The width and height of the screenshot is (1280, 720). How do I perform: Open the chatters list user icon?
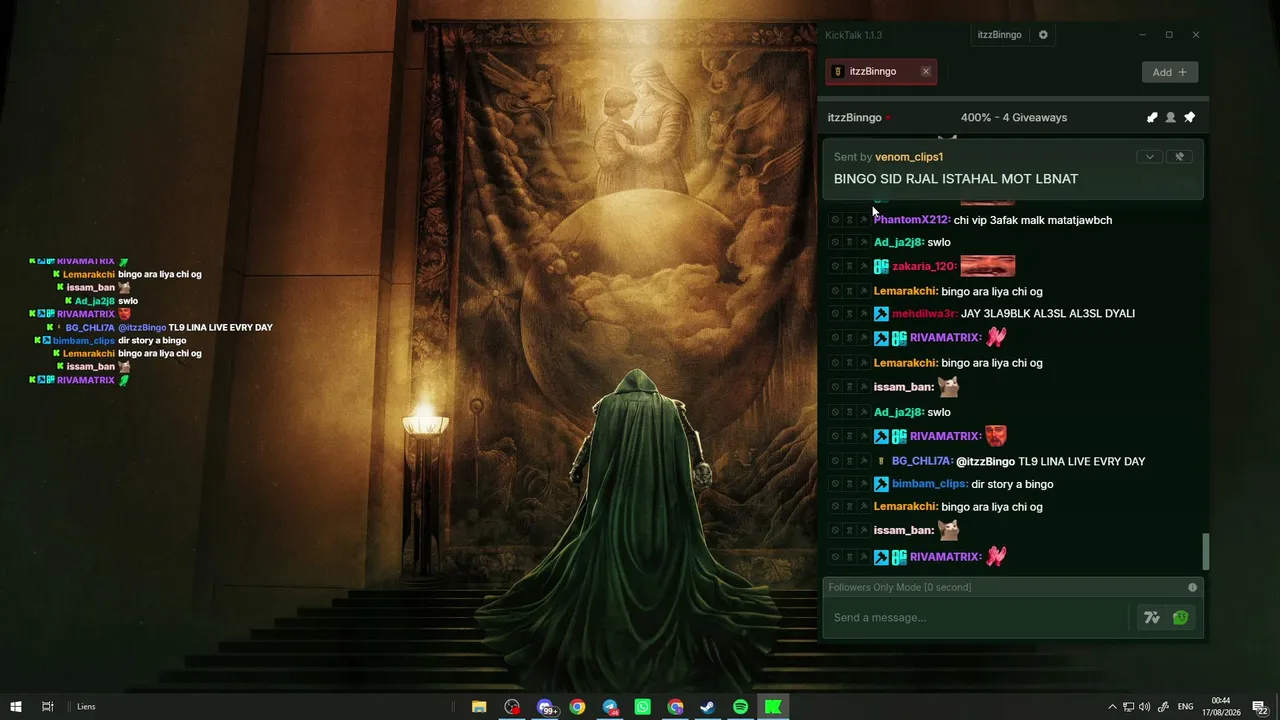pyautogui.click(x=1171, y=118)
